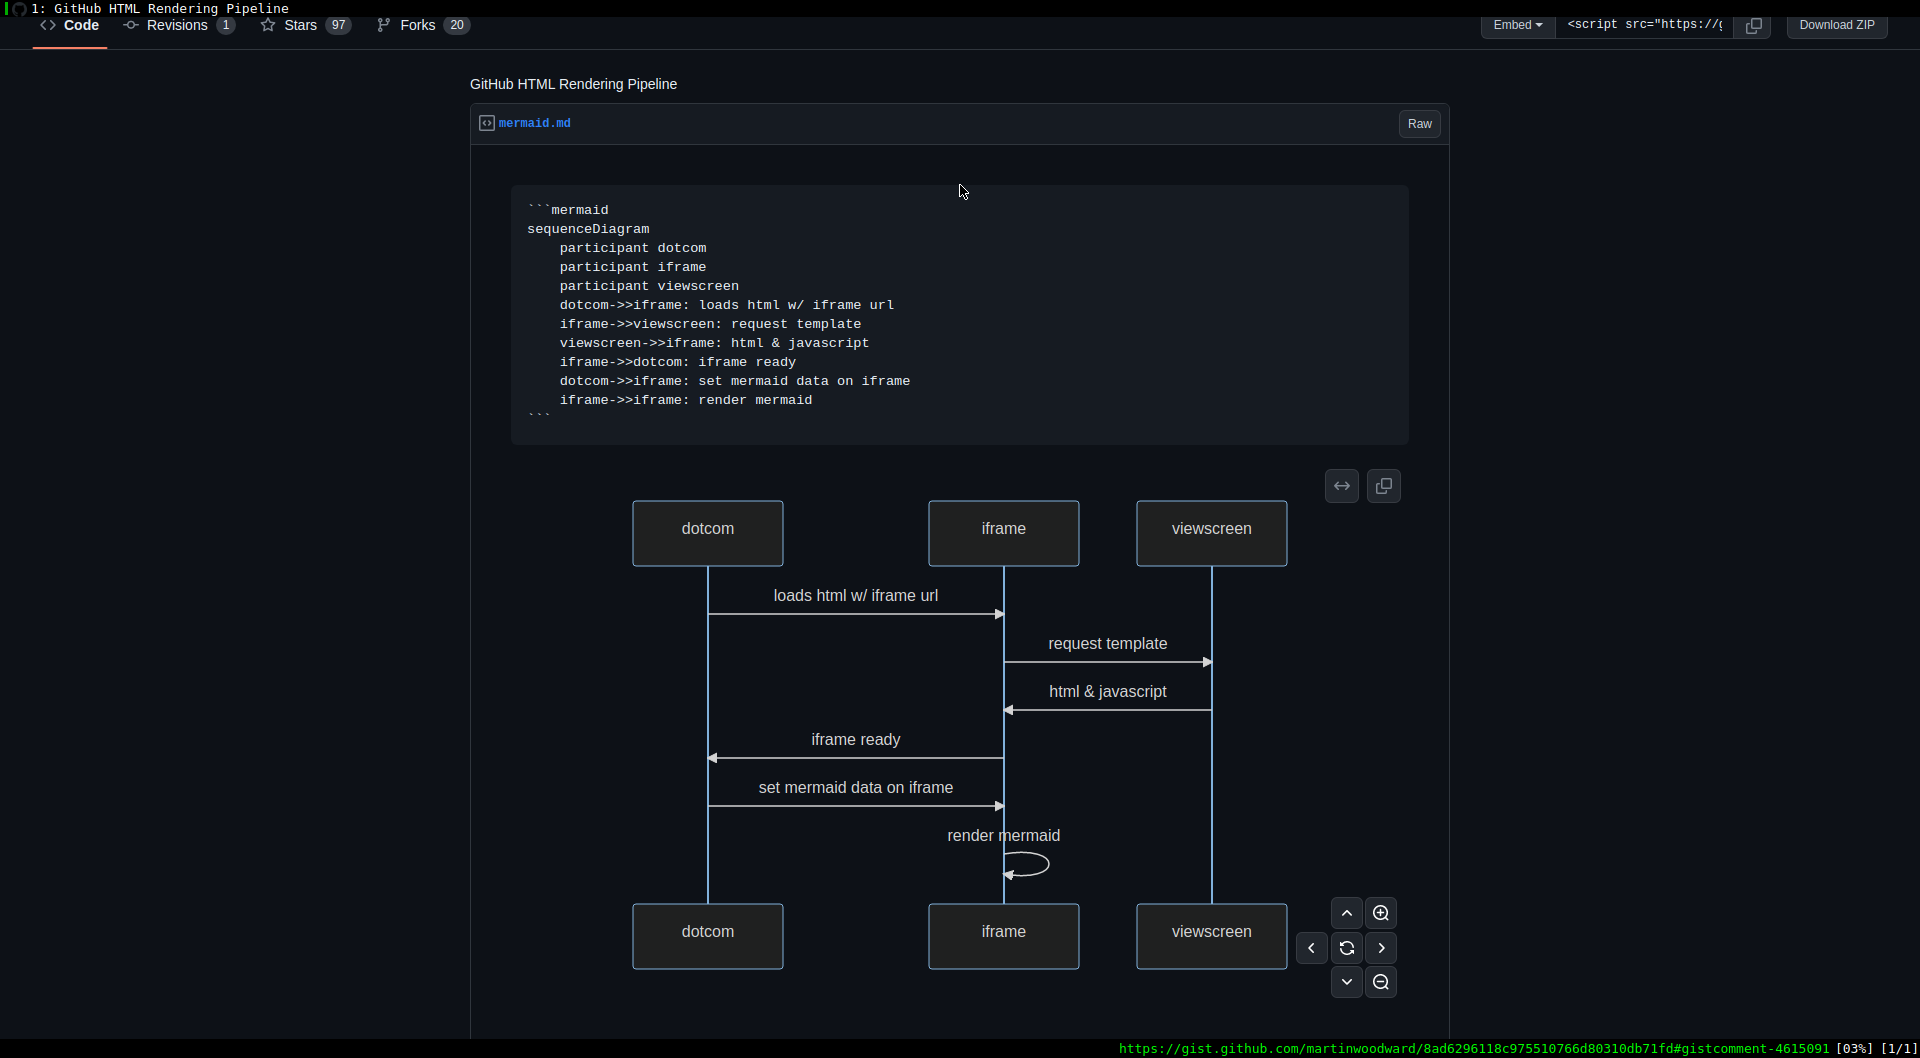Pan the diagram up
Image resolution: width=1920 pixels, height=1058 pixels.
click(1347, 913)
